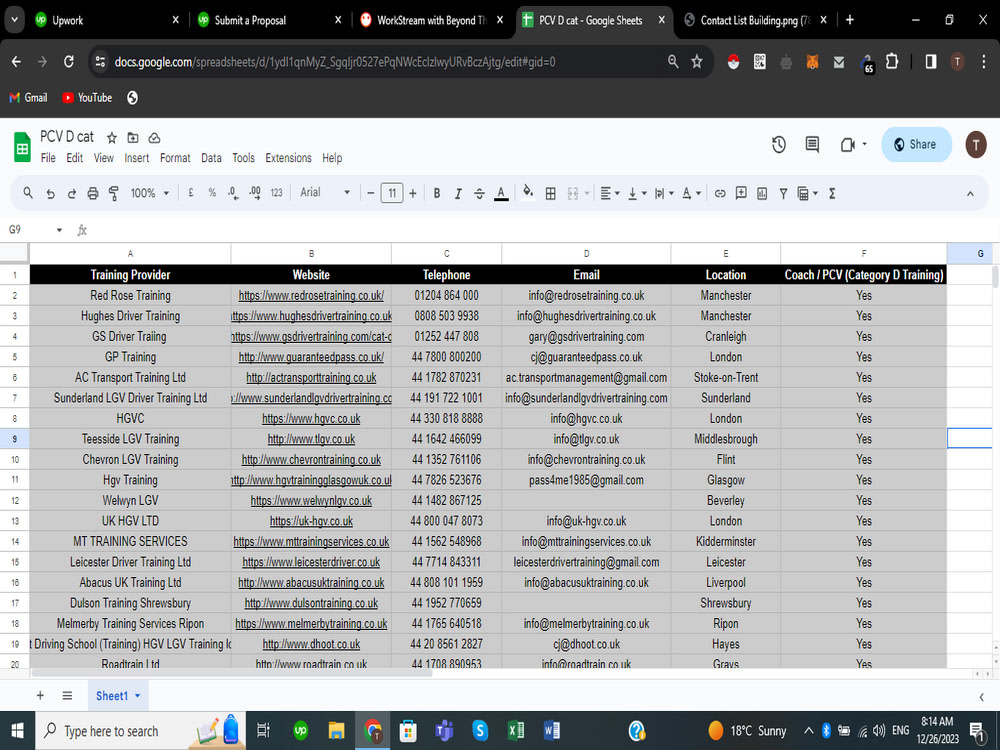Increase decimal places
Screen dimensions: 1000x750
pyautogui.click(x=255, y=193)
